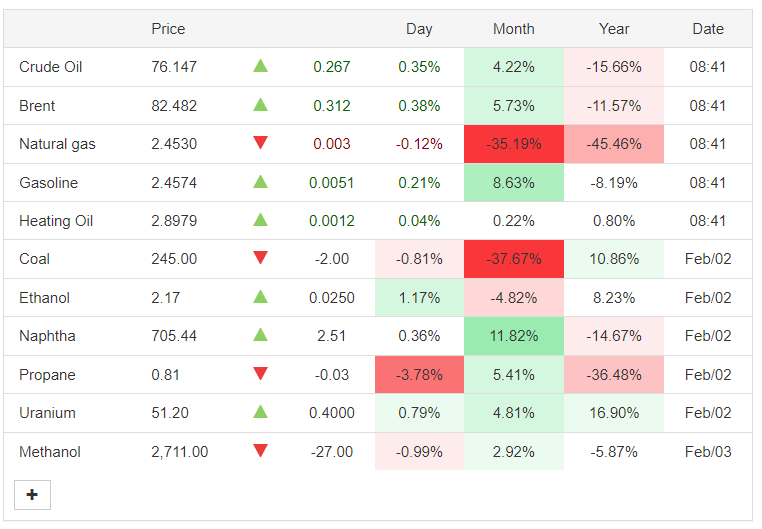The image size is (762, 529).
Task: Click the 16.90% year cell for Uranium
Action: pos(614,413)
